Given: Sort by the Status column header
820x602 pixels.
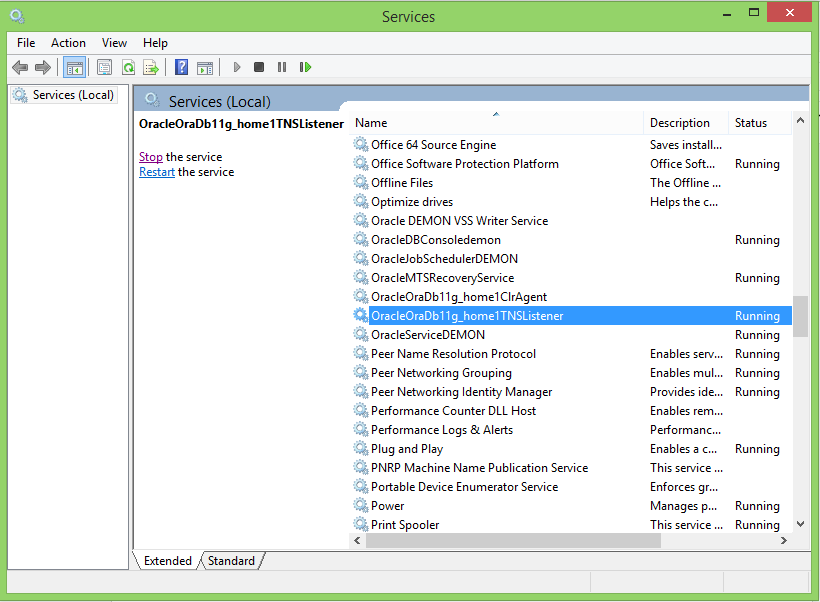Looking at the screenshot, I should (x=760, y=123).
